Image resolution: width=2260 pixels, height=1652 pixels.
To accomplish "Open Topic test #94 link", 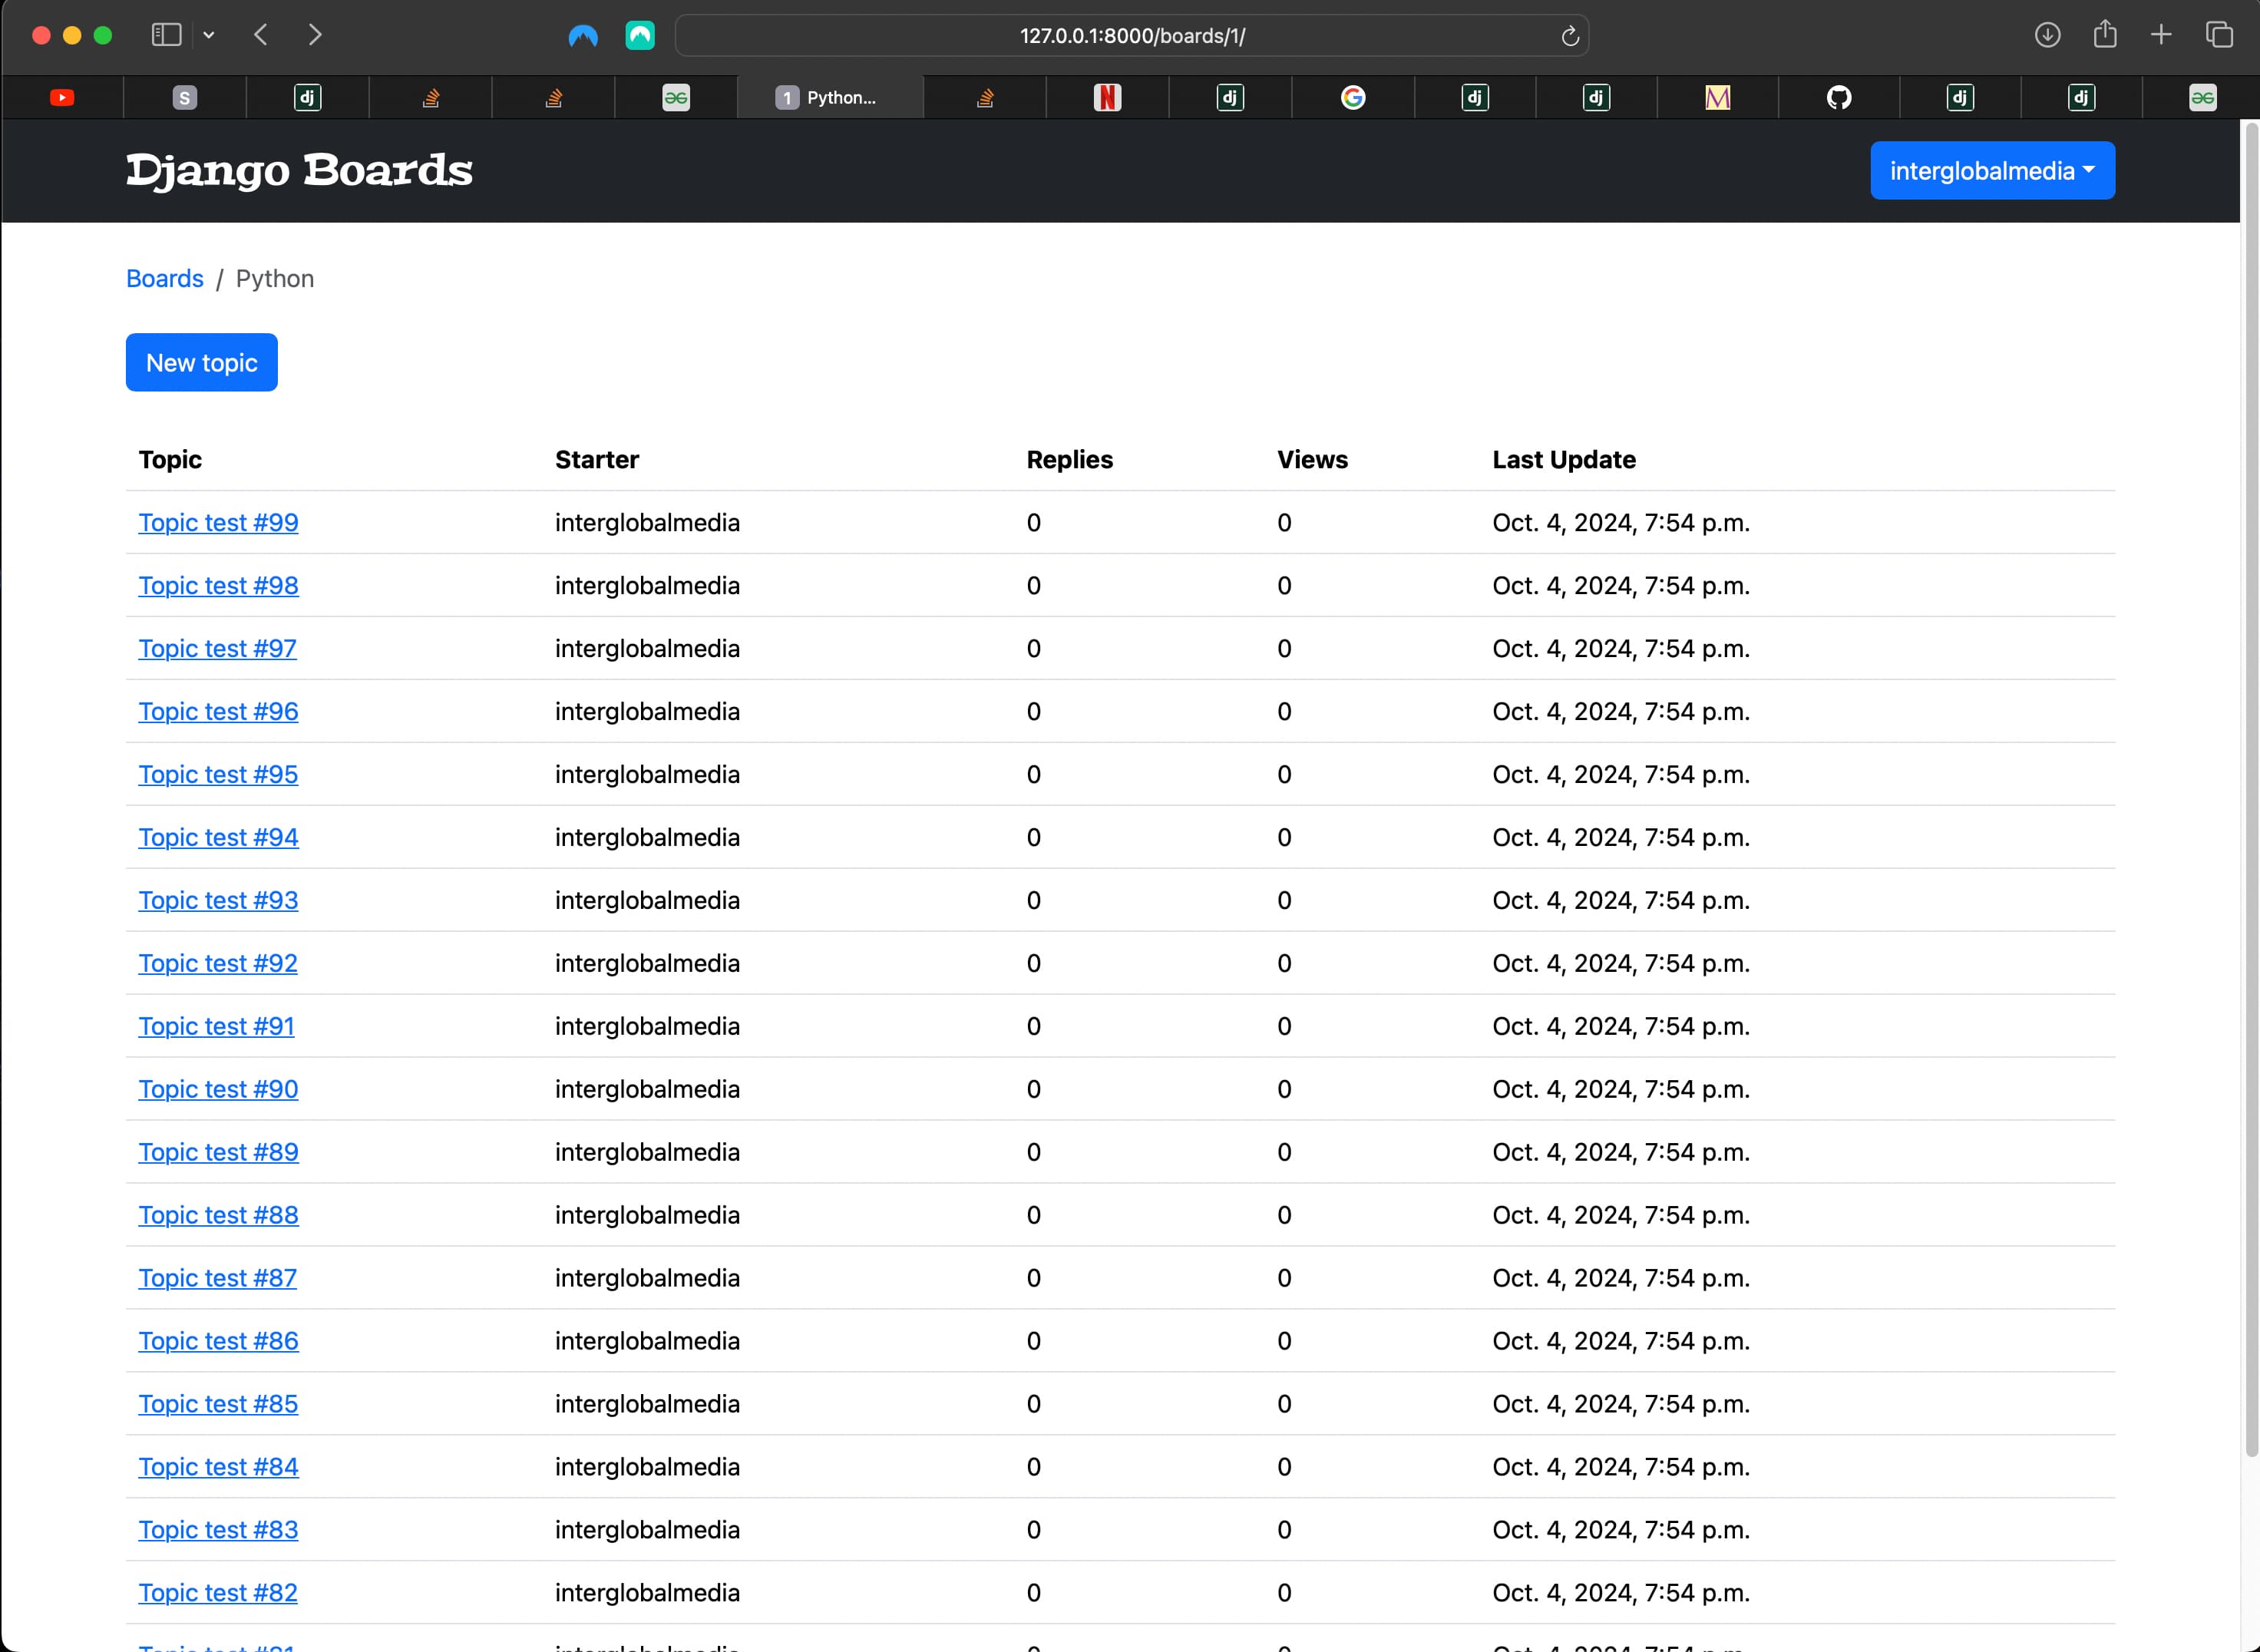I will 218,838.
